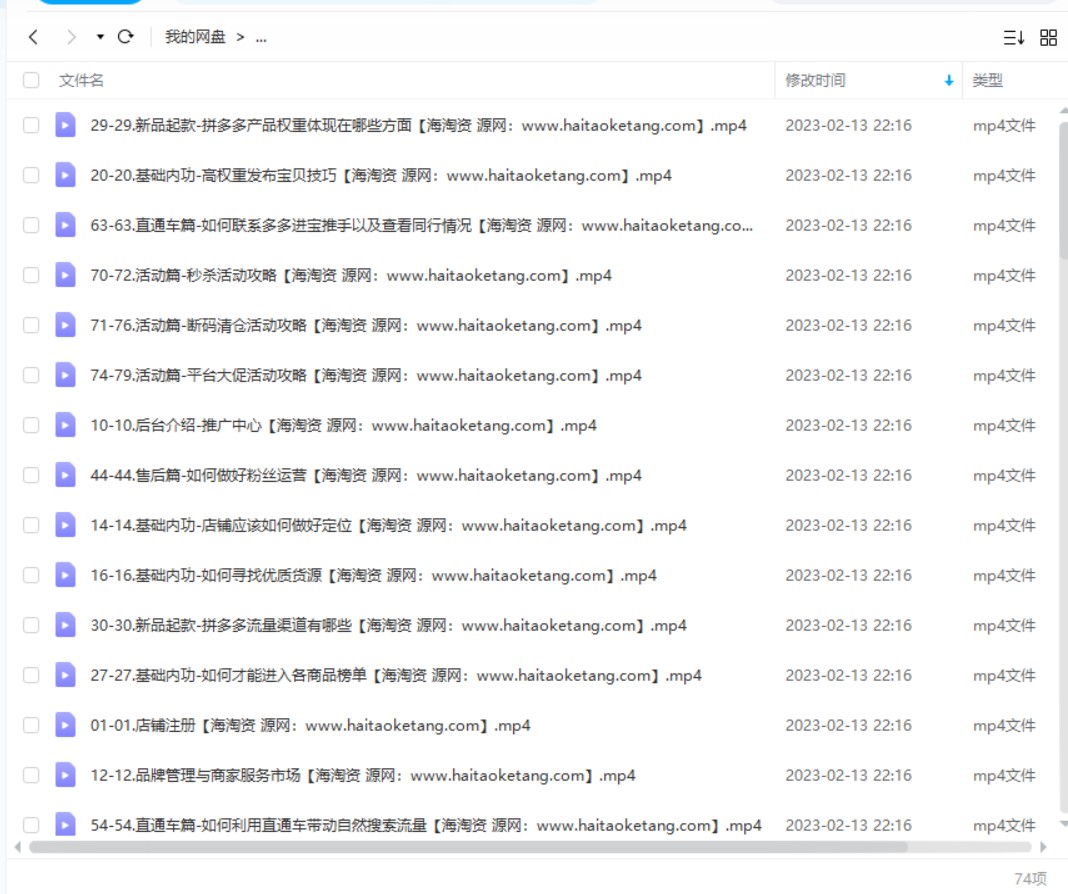The height and width of the screenshot is (894, 1068).
Task: Click video icon of 12-12.品牌管理 file
Action: coord(65,775)
